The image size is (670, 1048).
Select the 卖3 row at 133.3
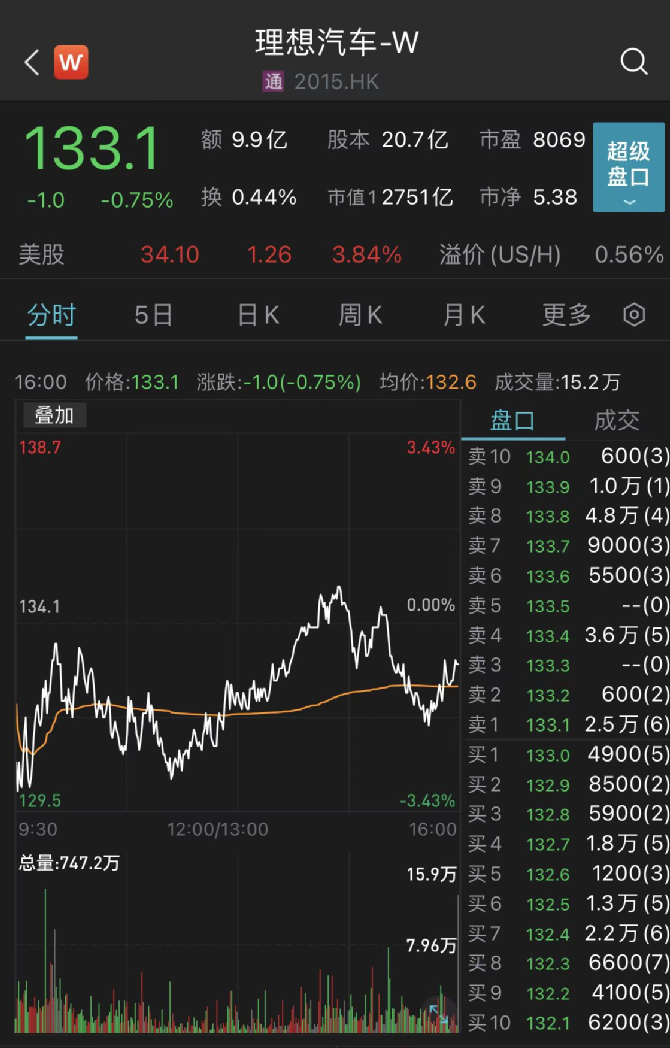tap(566, 665)
